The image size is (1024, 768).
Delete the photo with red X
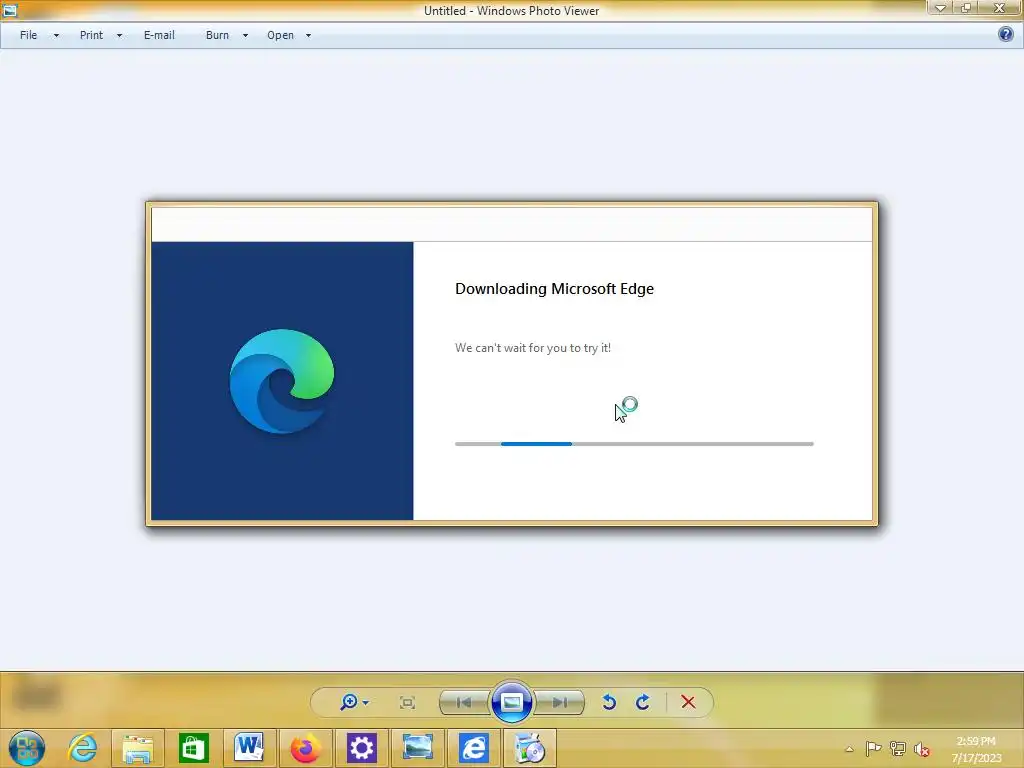click(688, 702)
